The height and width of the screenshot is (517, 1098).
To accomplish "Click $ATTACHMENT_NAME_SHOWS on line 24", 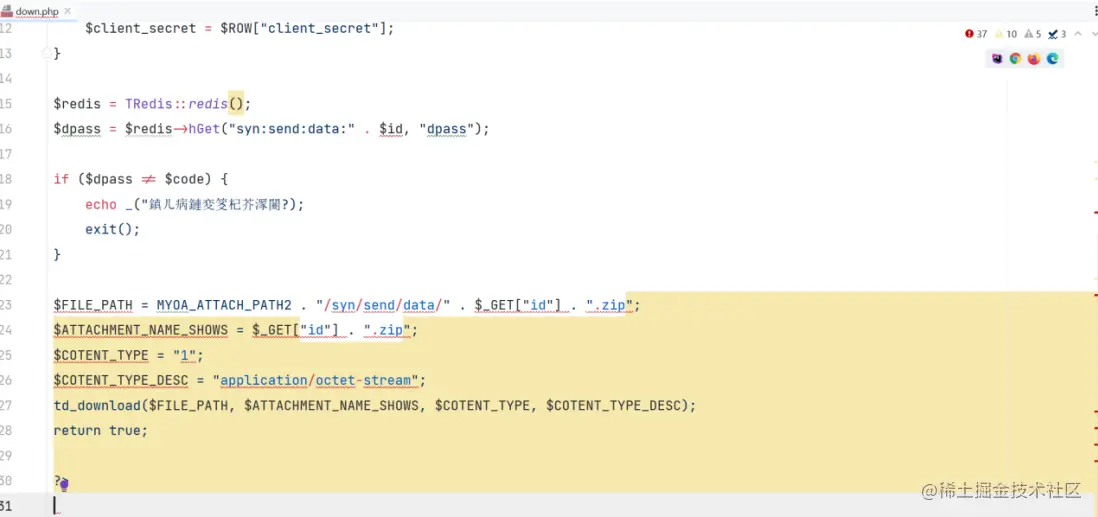I will (x=141, y=330).
